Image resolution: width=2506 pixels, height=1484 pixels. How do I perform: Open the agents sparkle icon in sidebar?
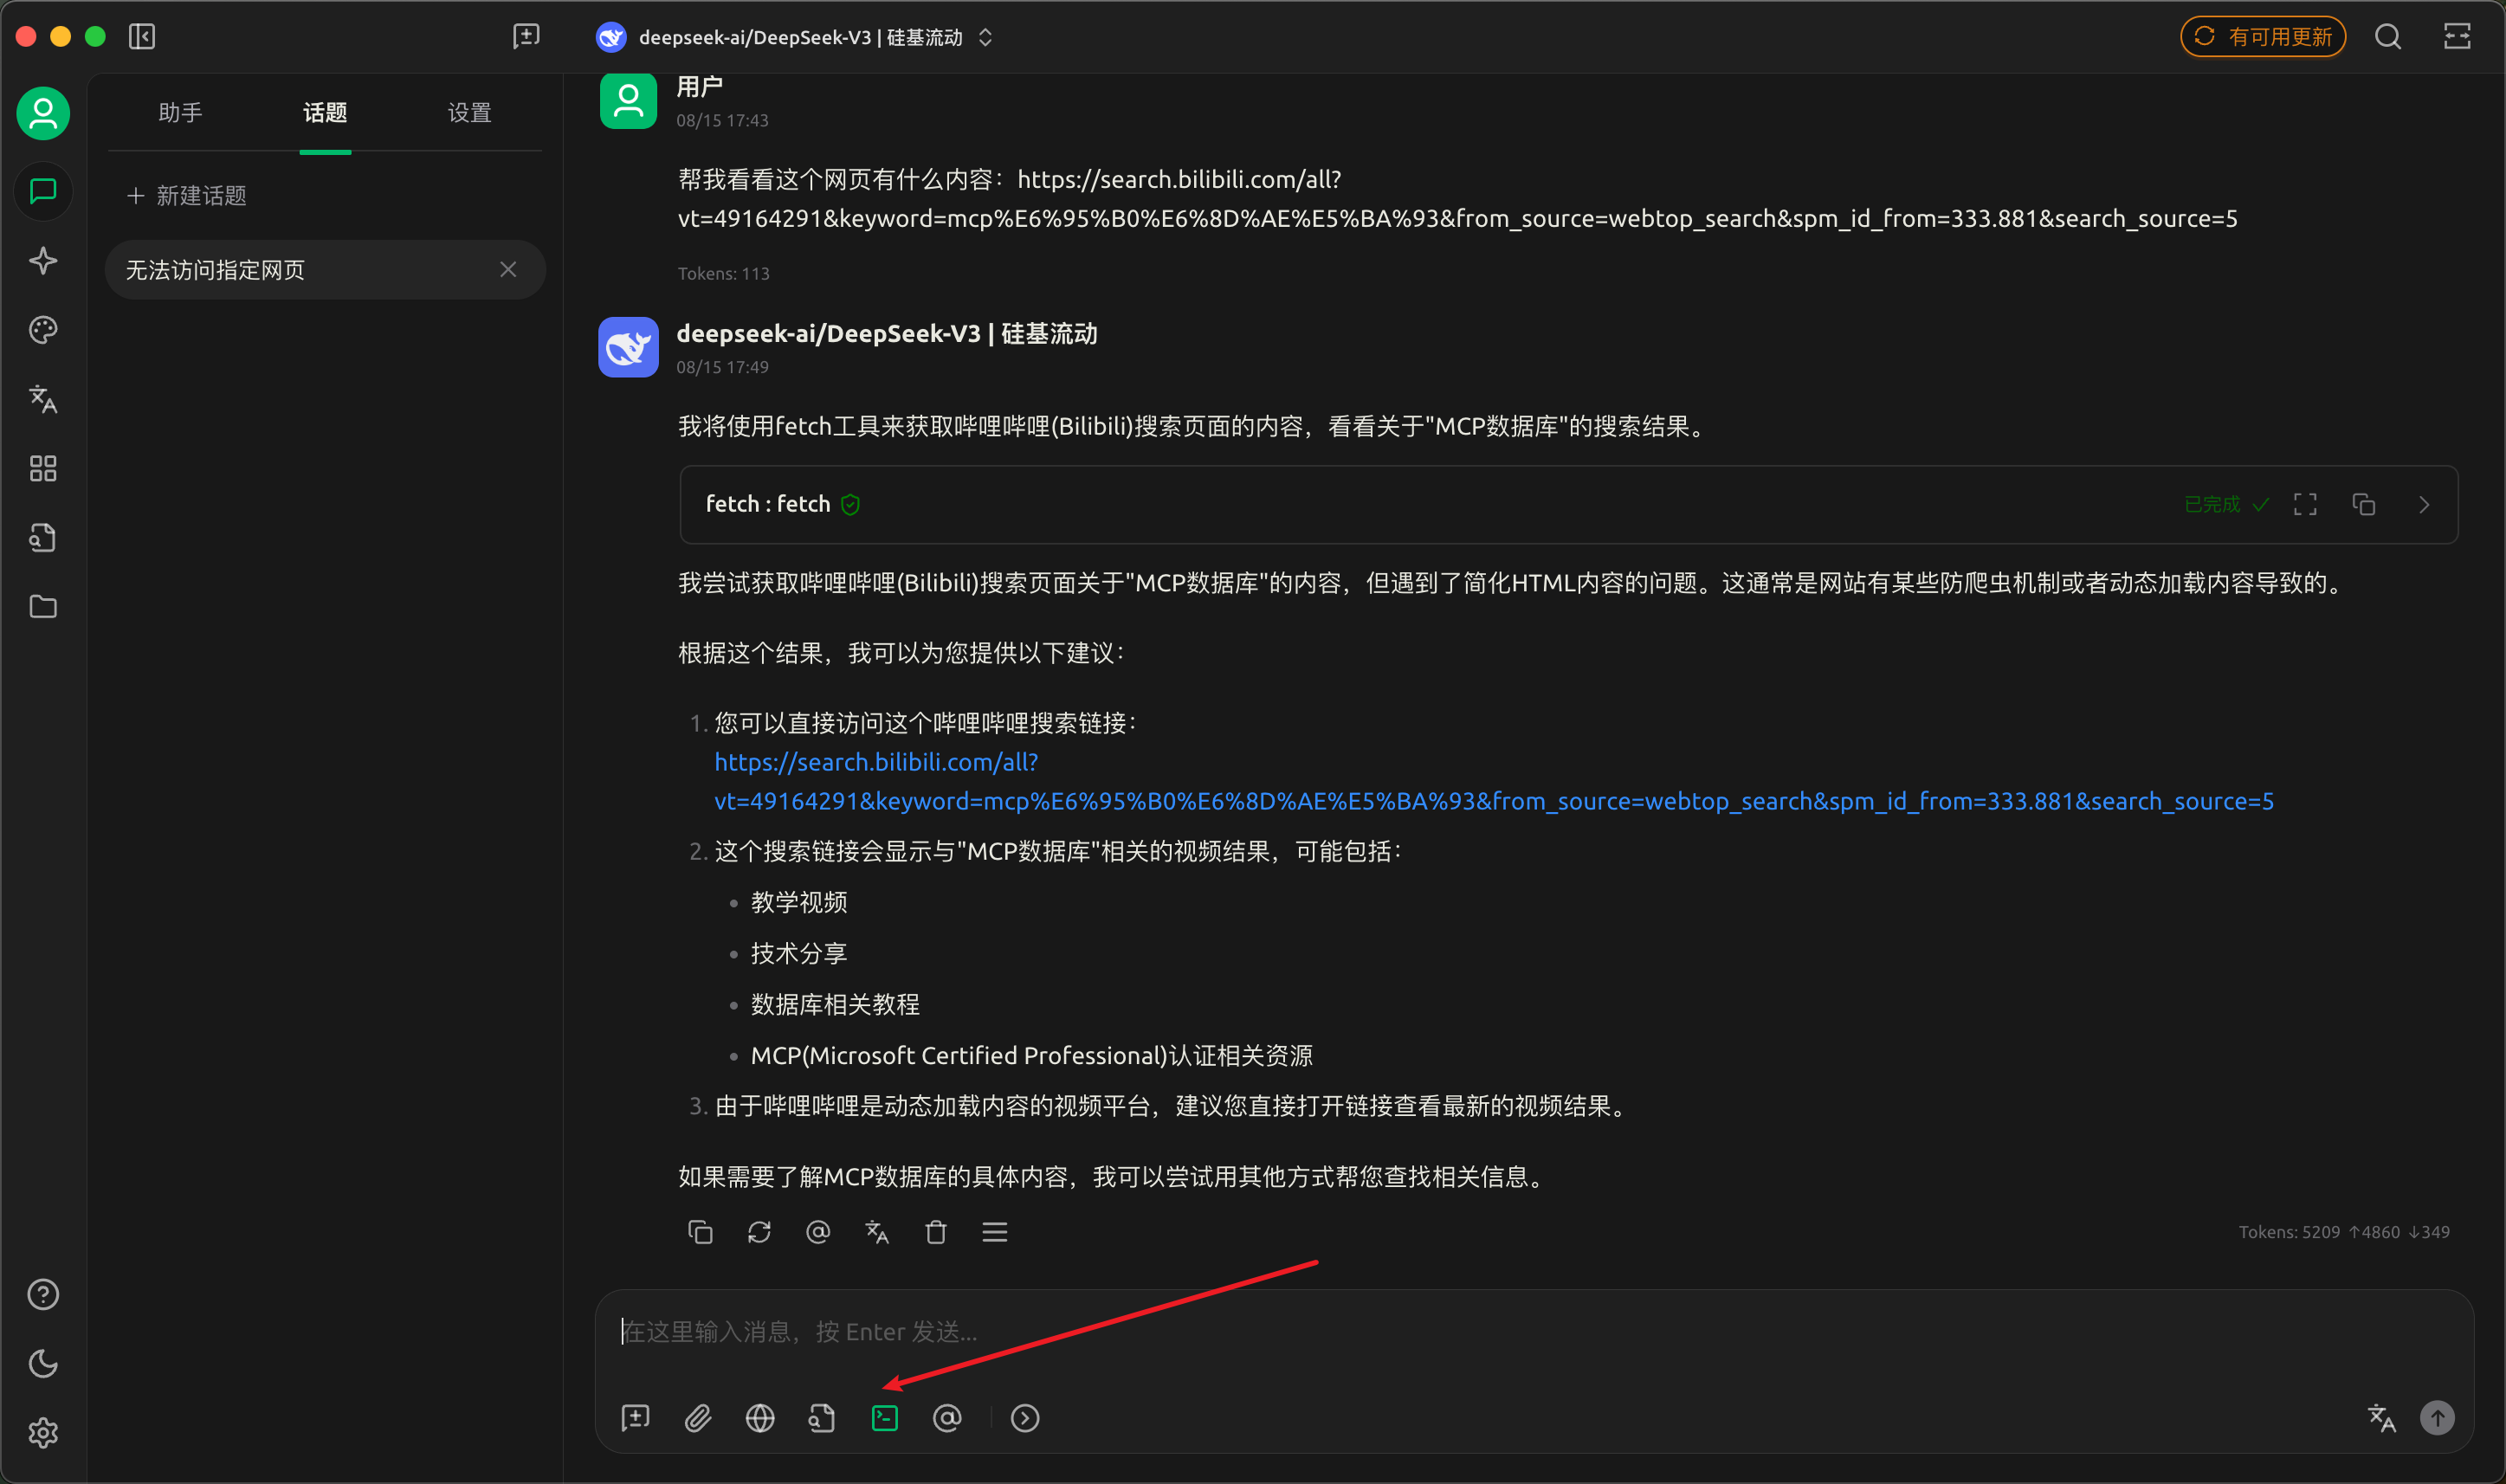pos(43,261)
